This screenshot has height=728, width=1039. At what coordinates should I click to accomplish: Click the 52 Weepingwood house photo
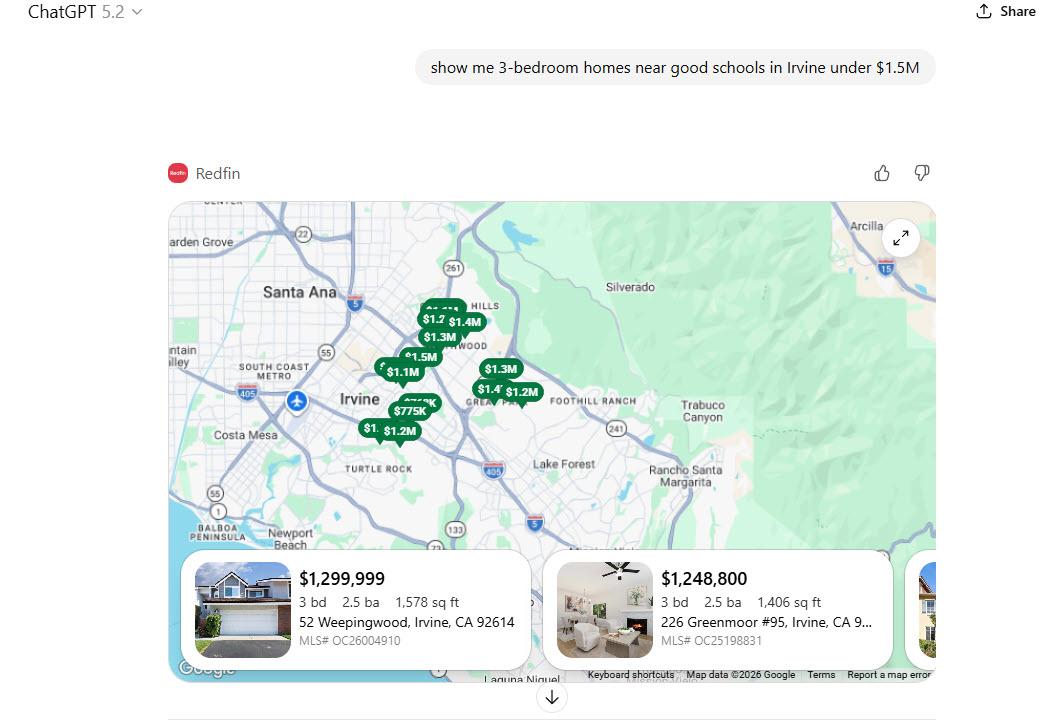[x=242, y=610]
